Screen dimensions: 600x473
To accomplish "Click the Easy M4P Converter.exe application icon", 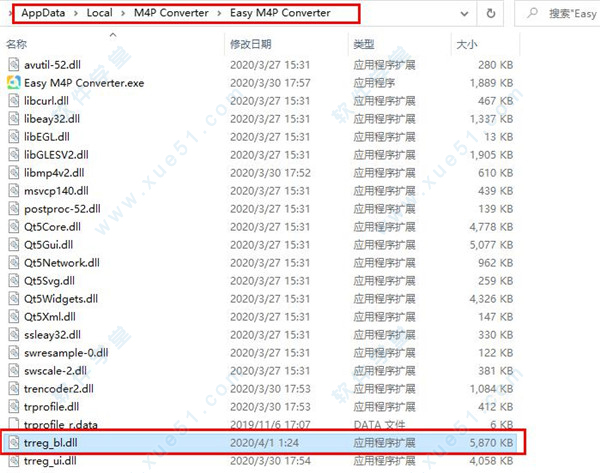I will click(x=14, y=82).
